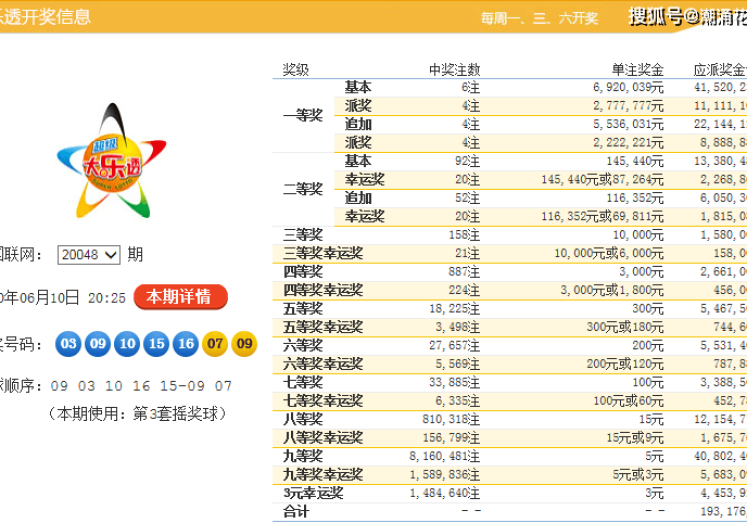Click the 六等奖幸运奖 row label

pyautogui.click(x=323, y=364)
